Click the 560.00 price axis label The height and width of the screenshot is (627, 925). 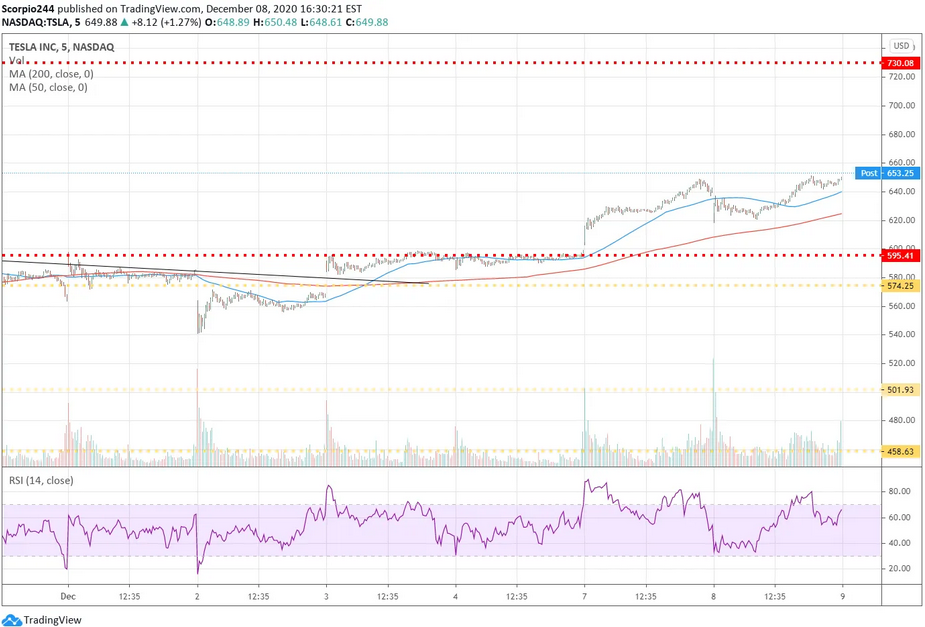(901, 306)
